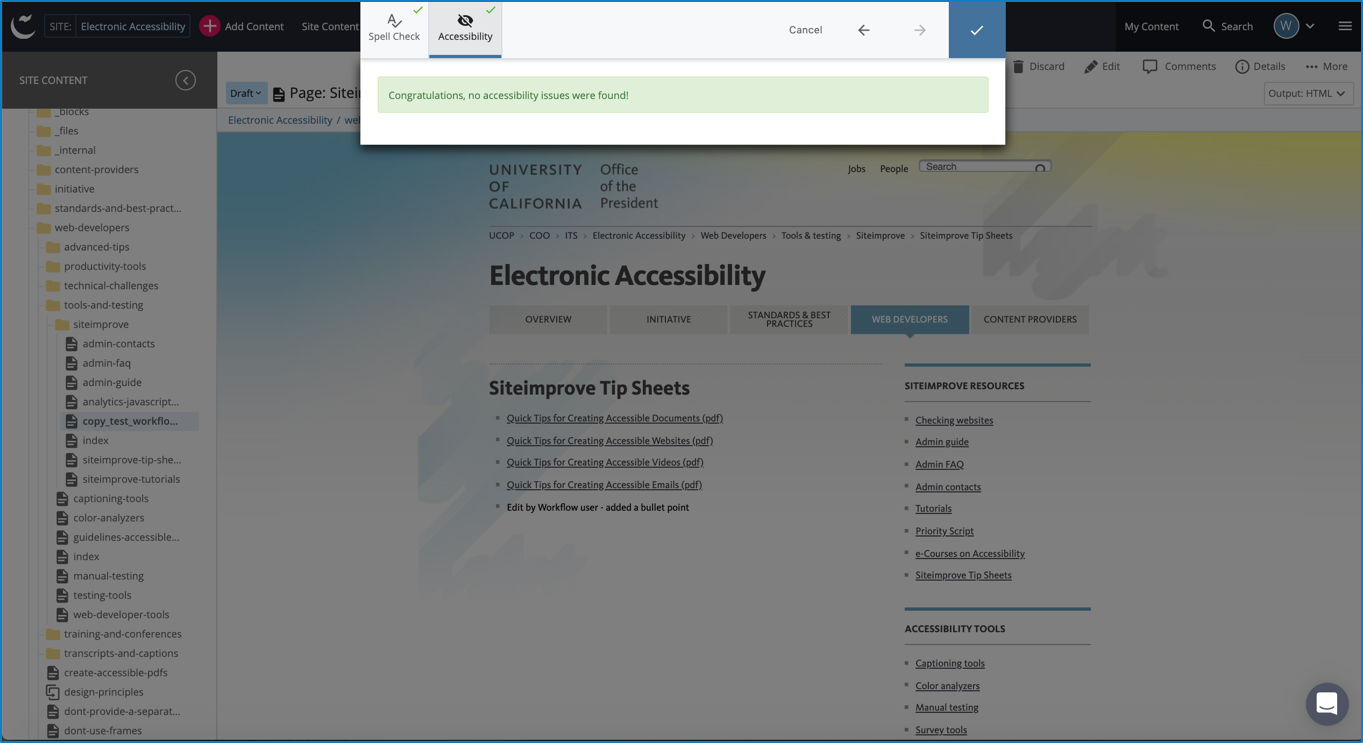Expand the training-and-conferences folder

click(x=122, y=634)
